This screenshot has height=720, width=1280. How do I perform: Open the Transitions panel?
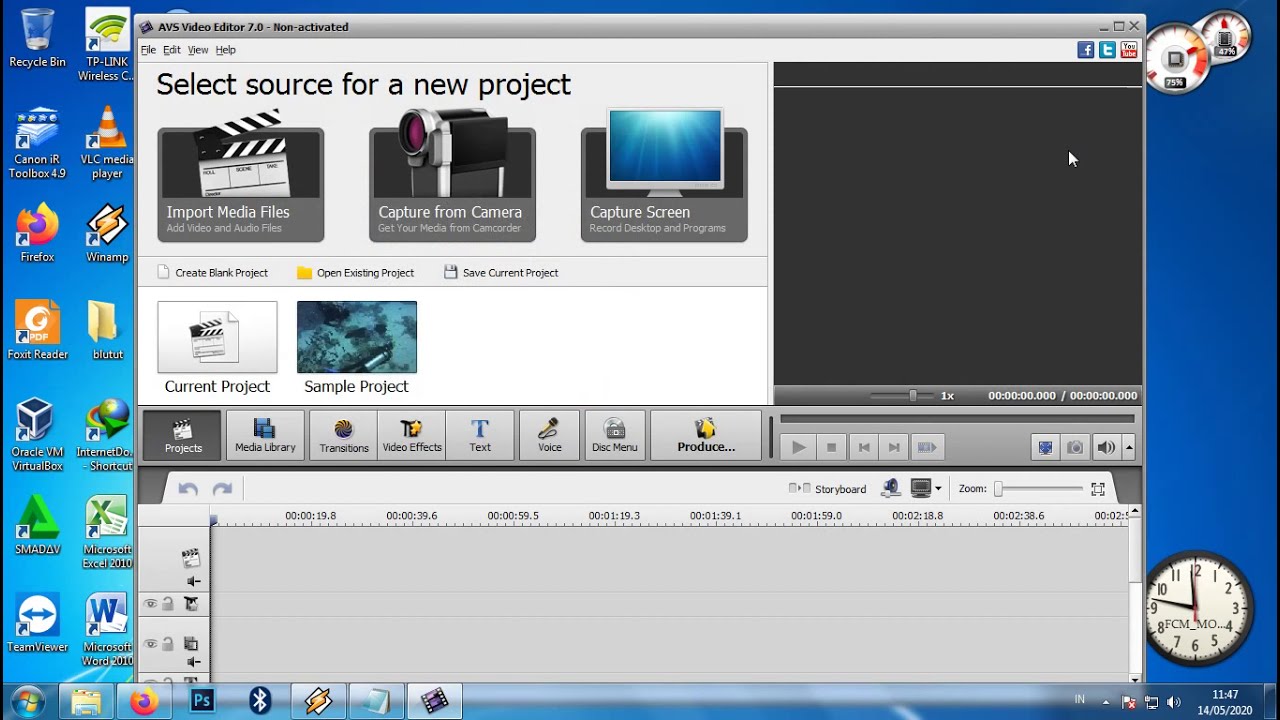point(344,435)
